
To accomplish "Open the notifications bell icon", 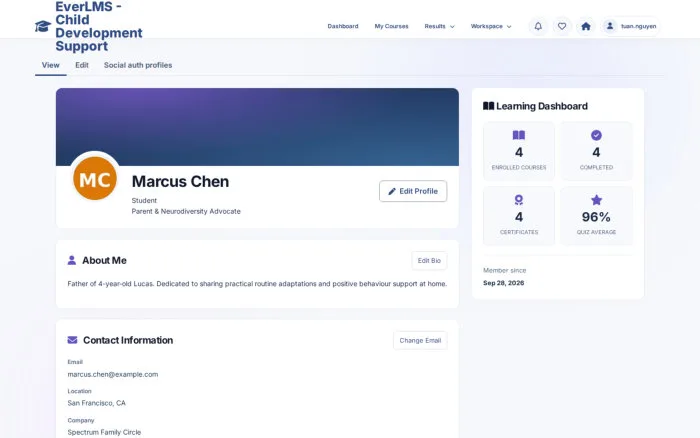I will (x=538, y=26).
